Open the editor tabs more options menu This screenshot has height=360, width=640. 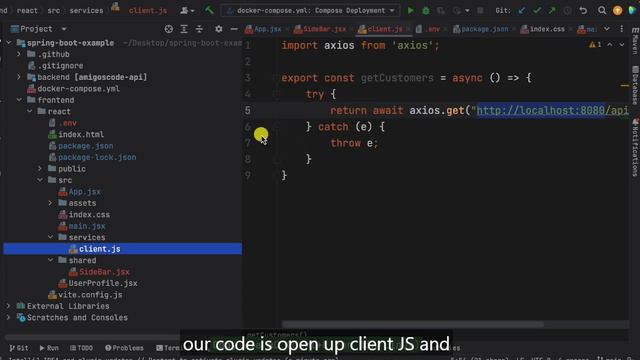tap(622, 29)
